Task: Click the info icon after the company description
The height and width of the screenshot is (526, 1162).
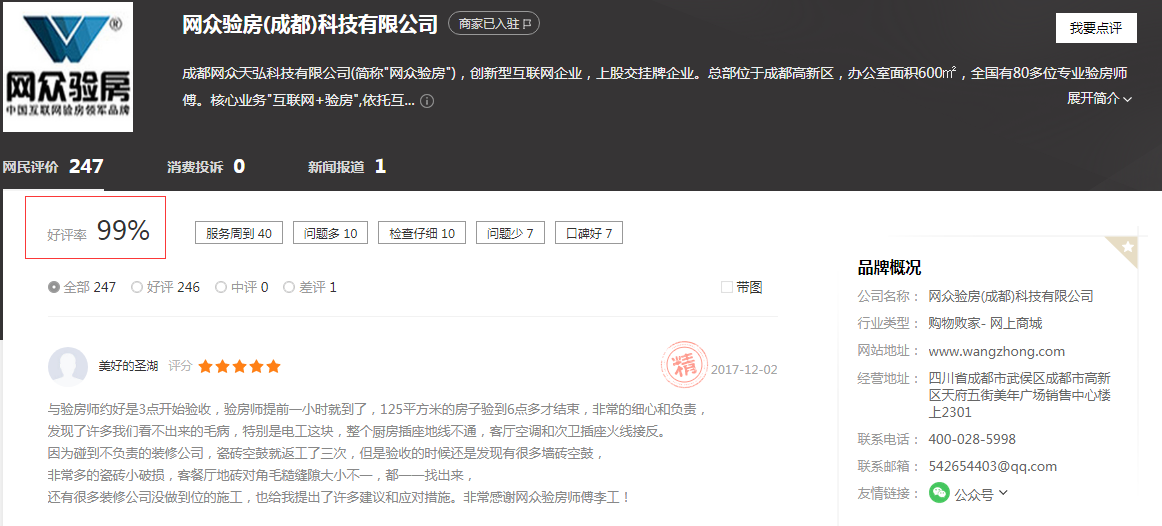Action: pyautogui.click(x=427, y=101)
